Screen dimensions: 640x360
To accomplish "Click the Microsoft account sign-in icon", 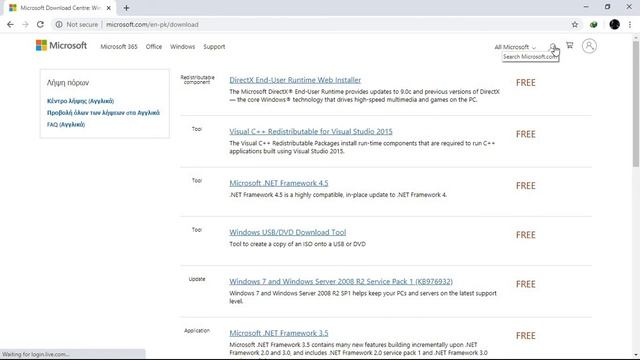I will point(589,46).
